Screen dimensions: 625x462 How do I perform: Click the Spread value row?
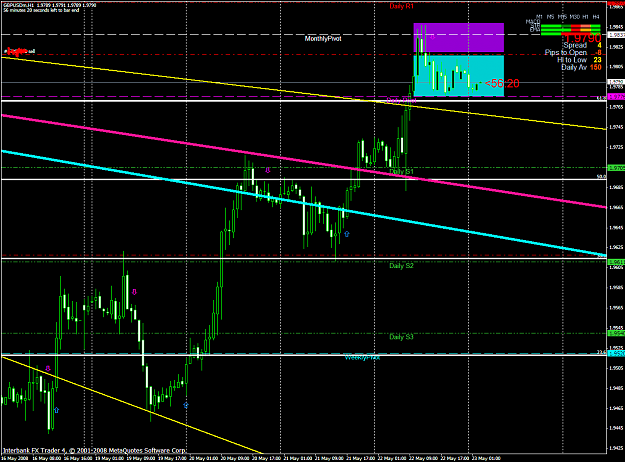pyautogui.click(x=582, y=45)
